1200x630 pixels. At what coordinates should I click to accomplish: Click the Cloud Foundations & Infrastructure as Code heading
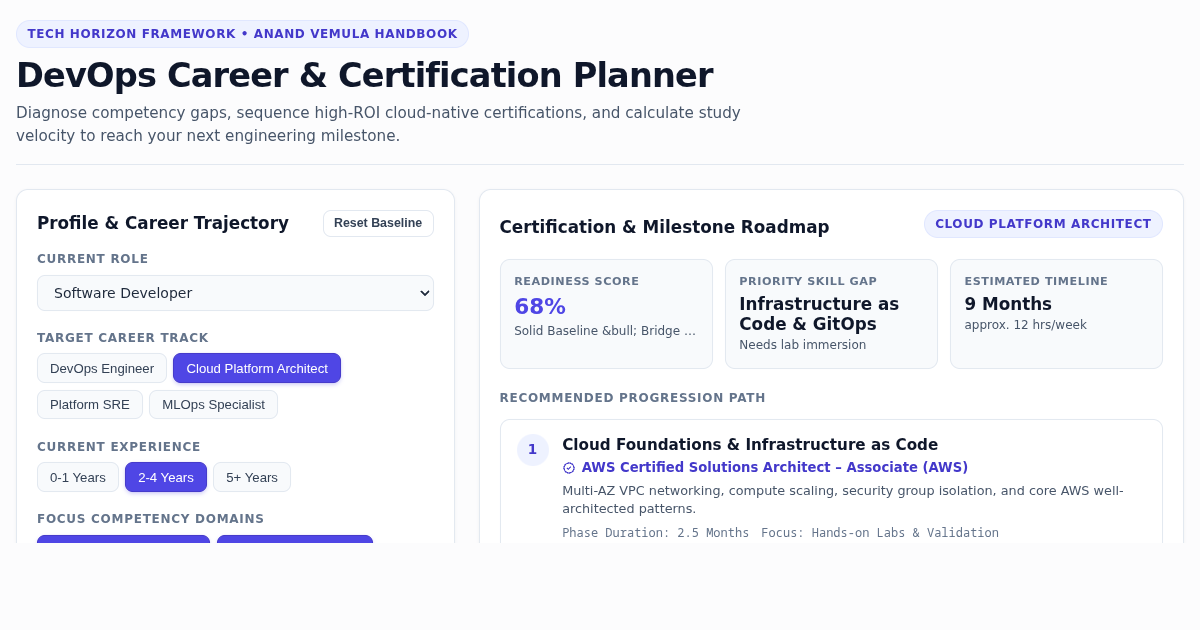[x=750, y=445]
